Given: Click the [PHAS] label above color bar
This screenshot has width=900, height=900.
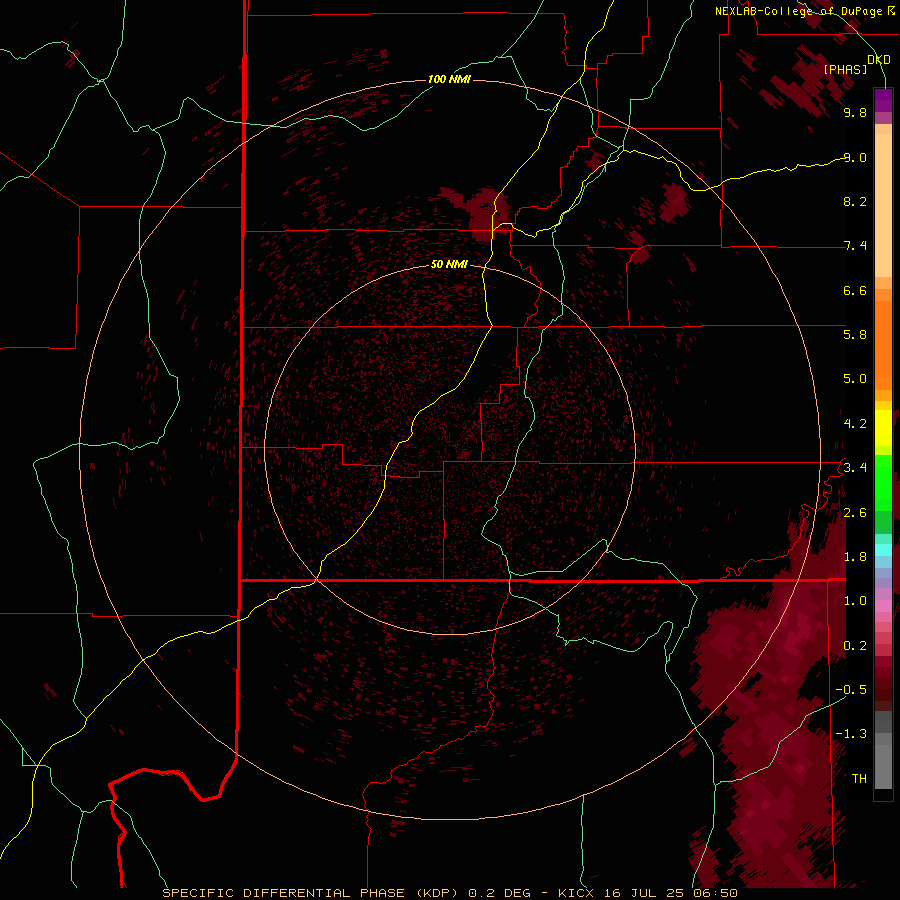Looking at the screenshot, I should click(x=845, y=69).
